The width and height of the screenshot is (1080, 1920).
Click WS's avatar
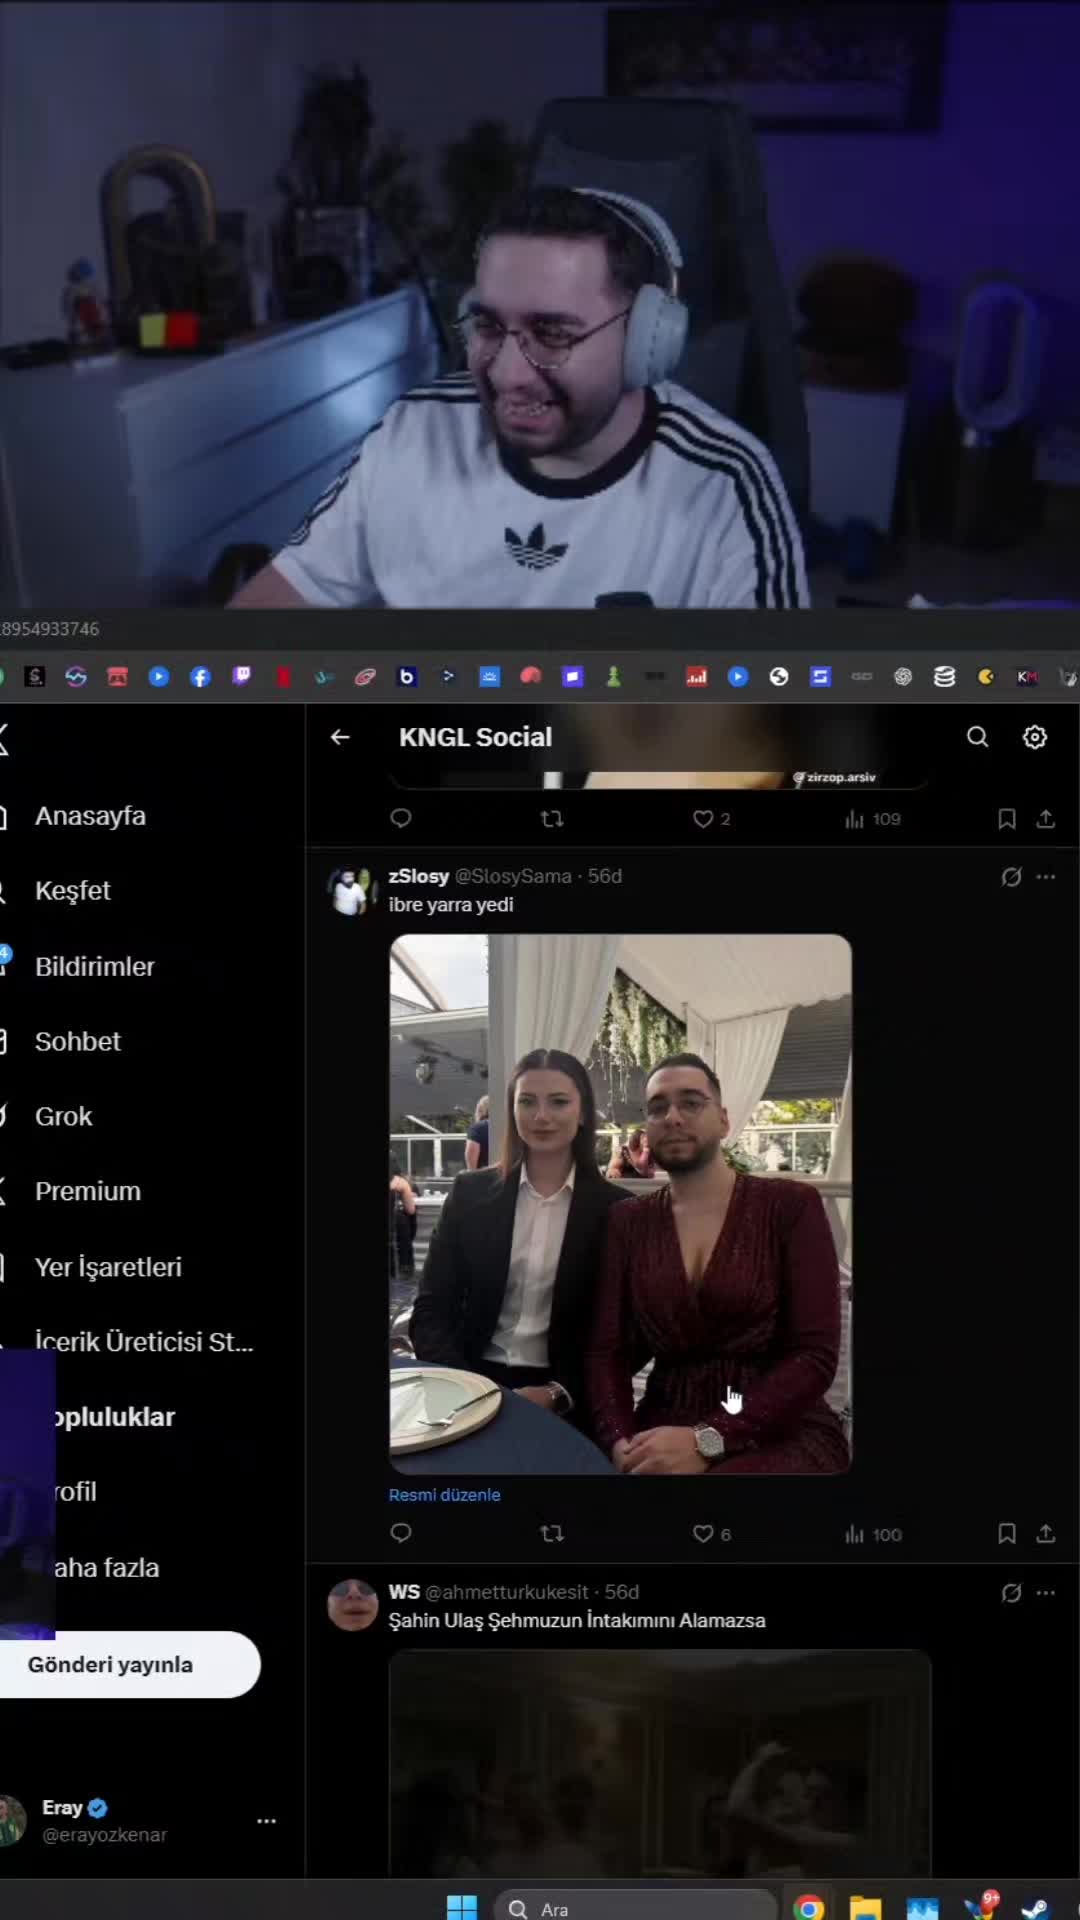pyautogui.click(x=352, y=1606)
